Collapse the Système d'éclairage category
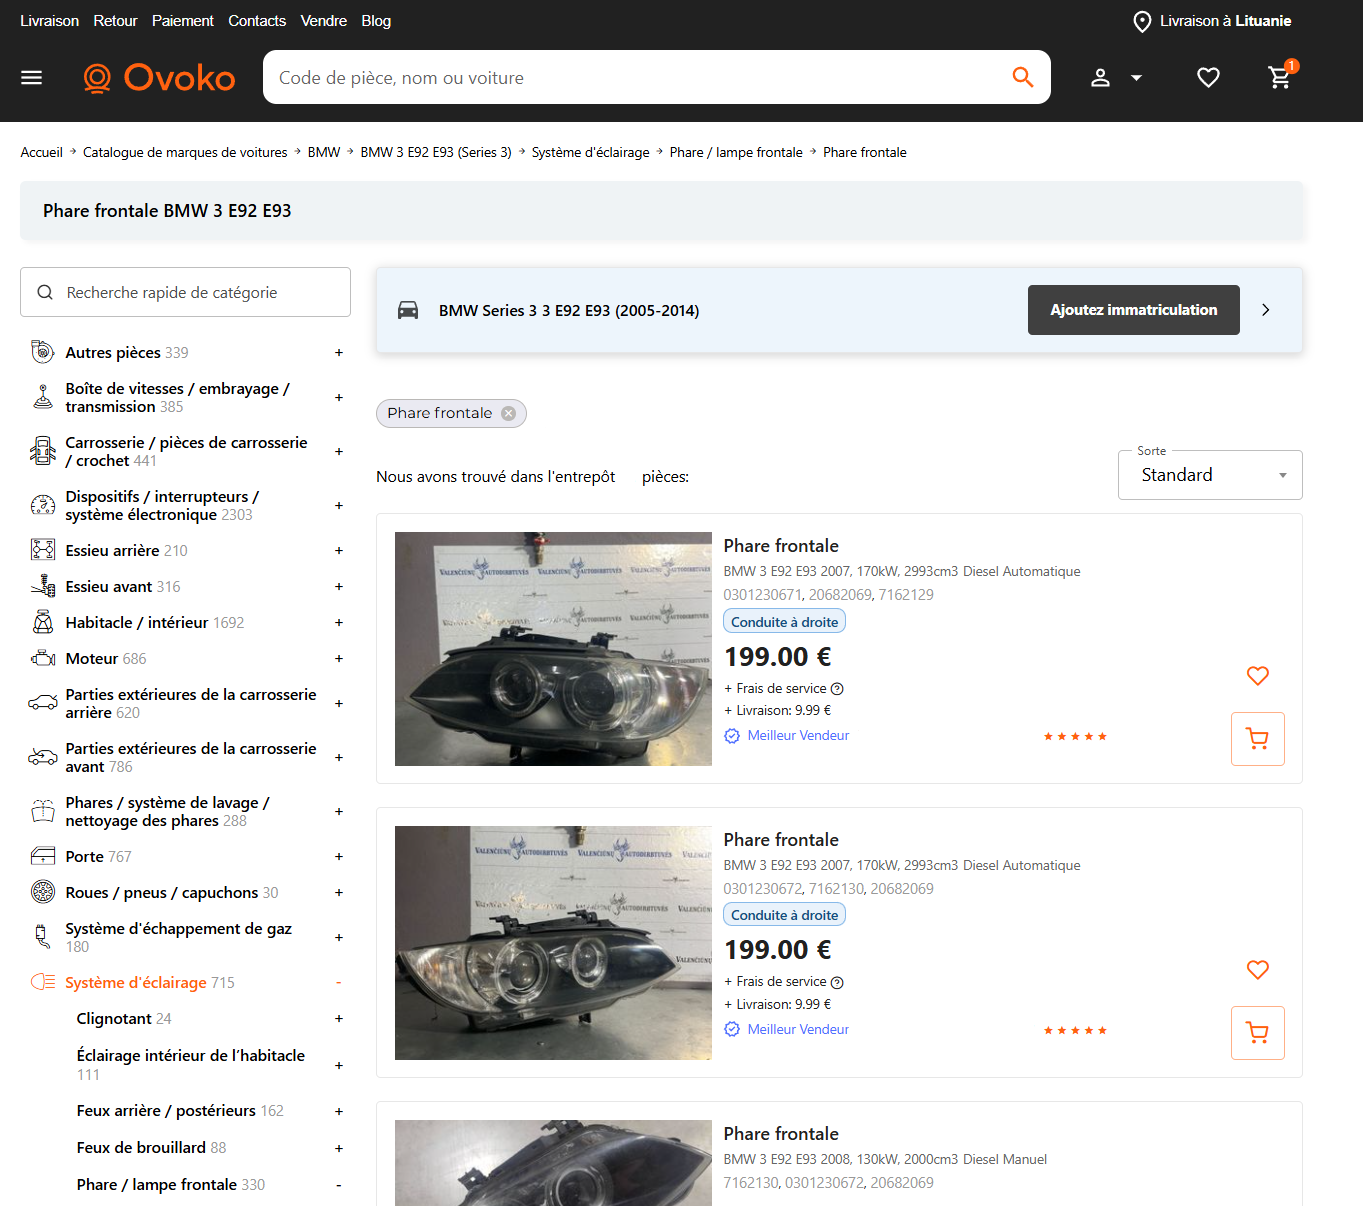1363x1206 pixels. [x=339, y=982]
